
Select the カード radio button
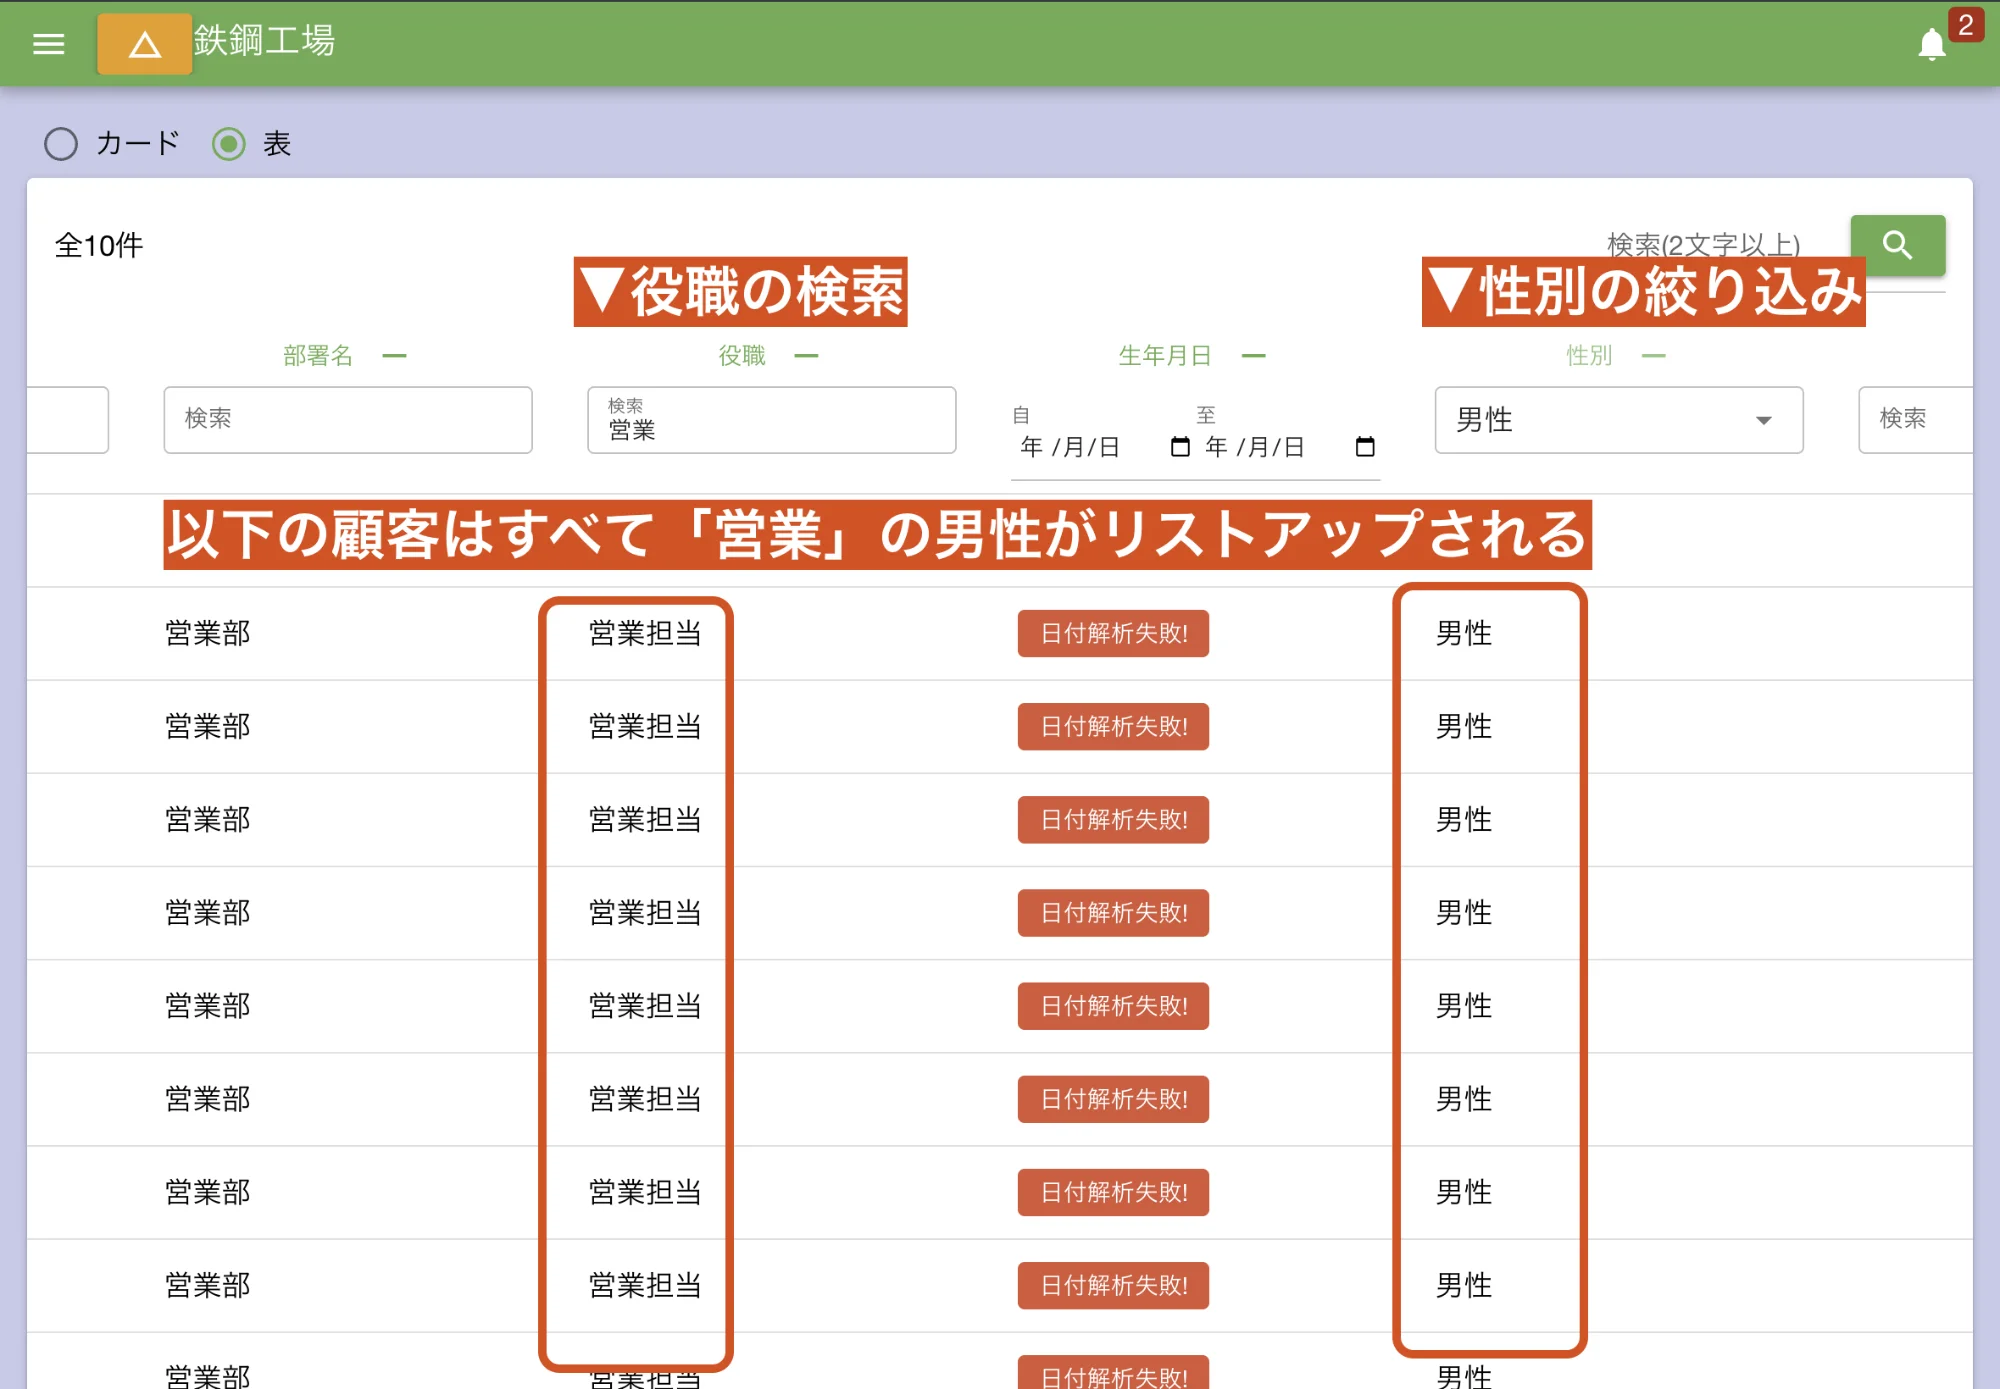coord(61,144)
